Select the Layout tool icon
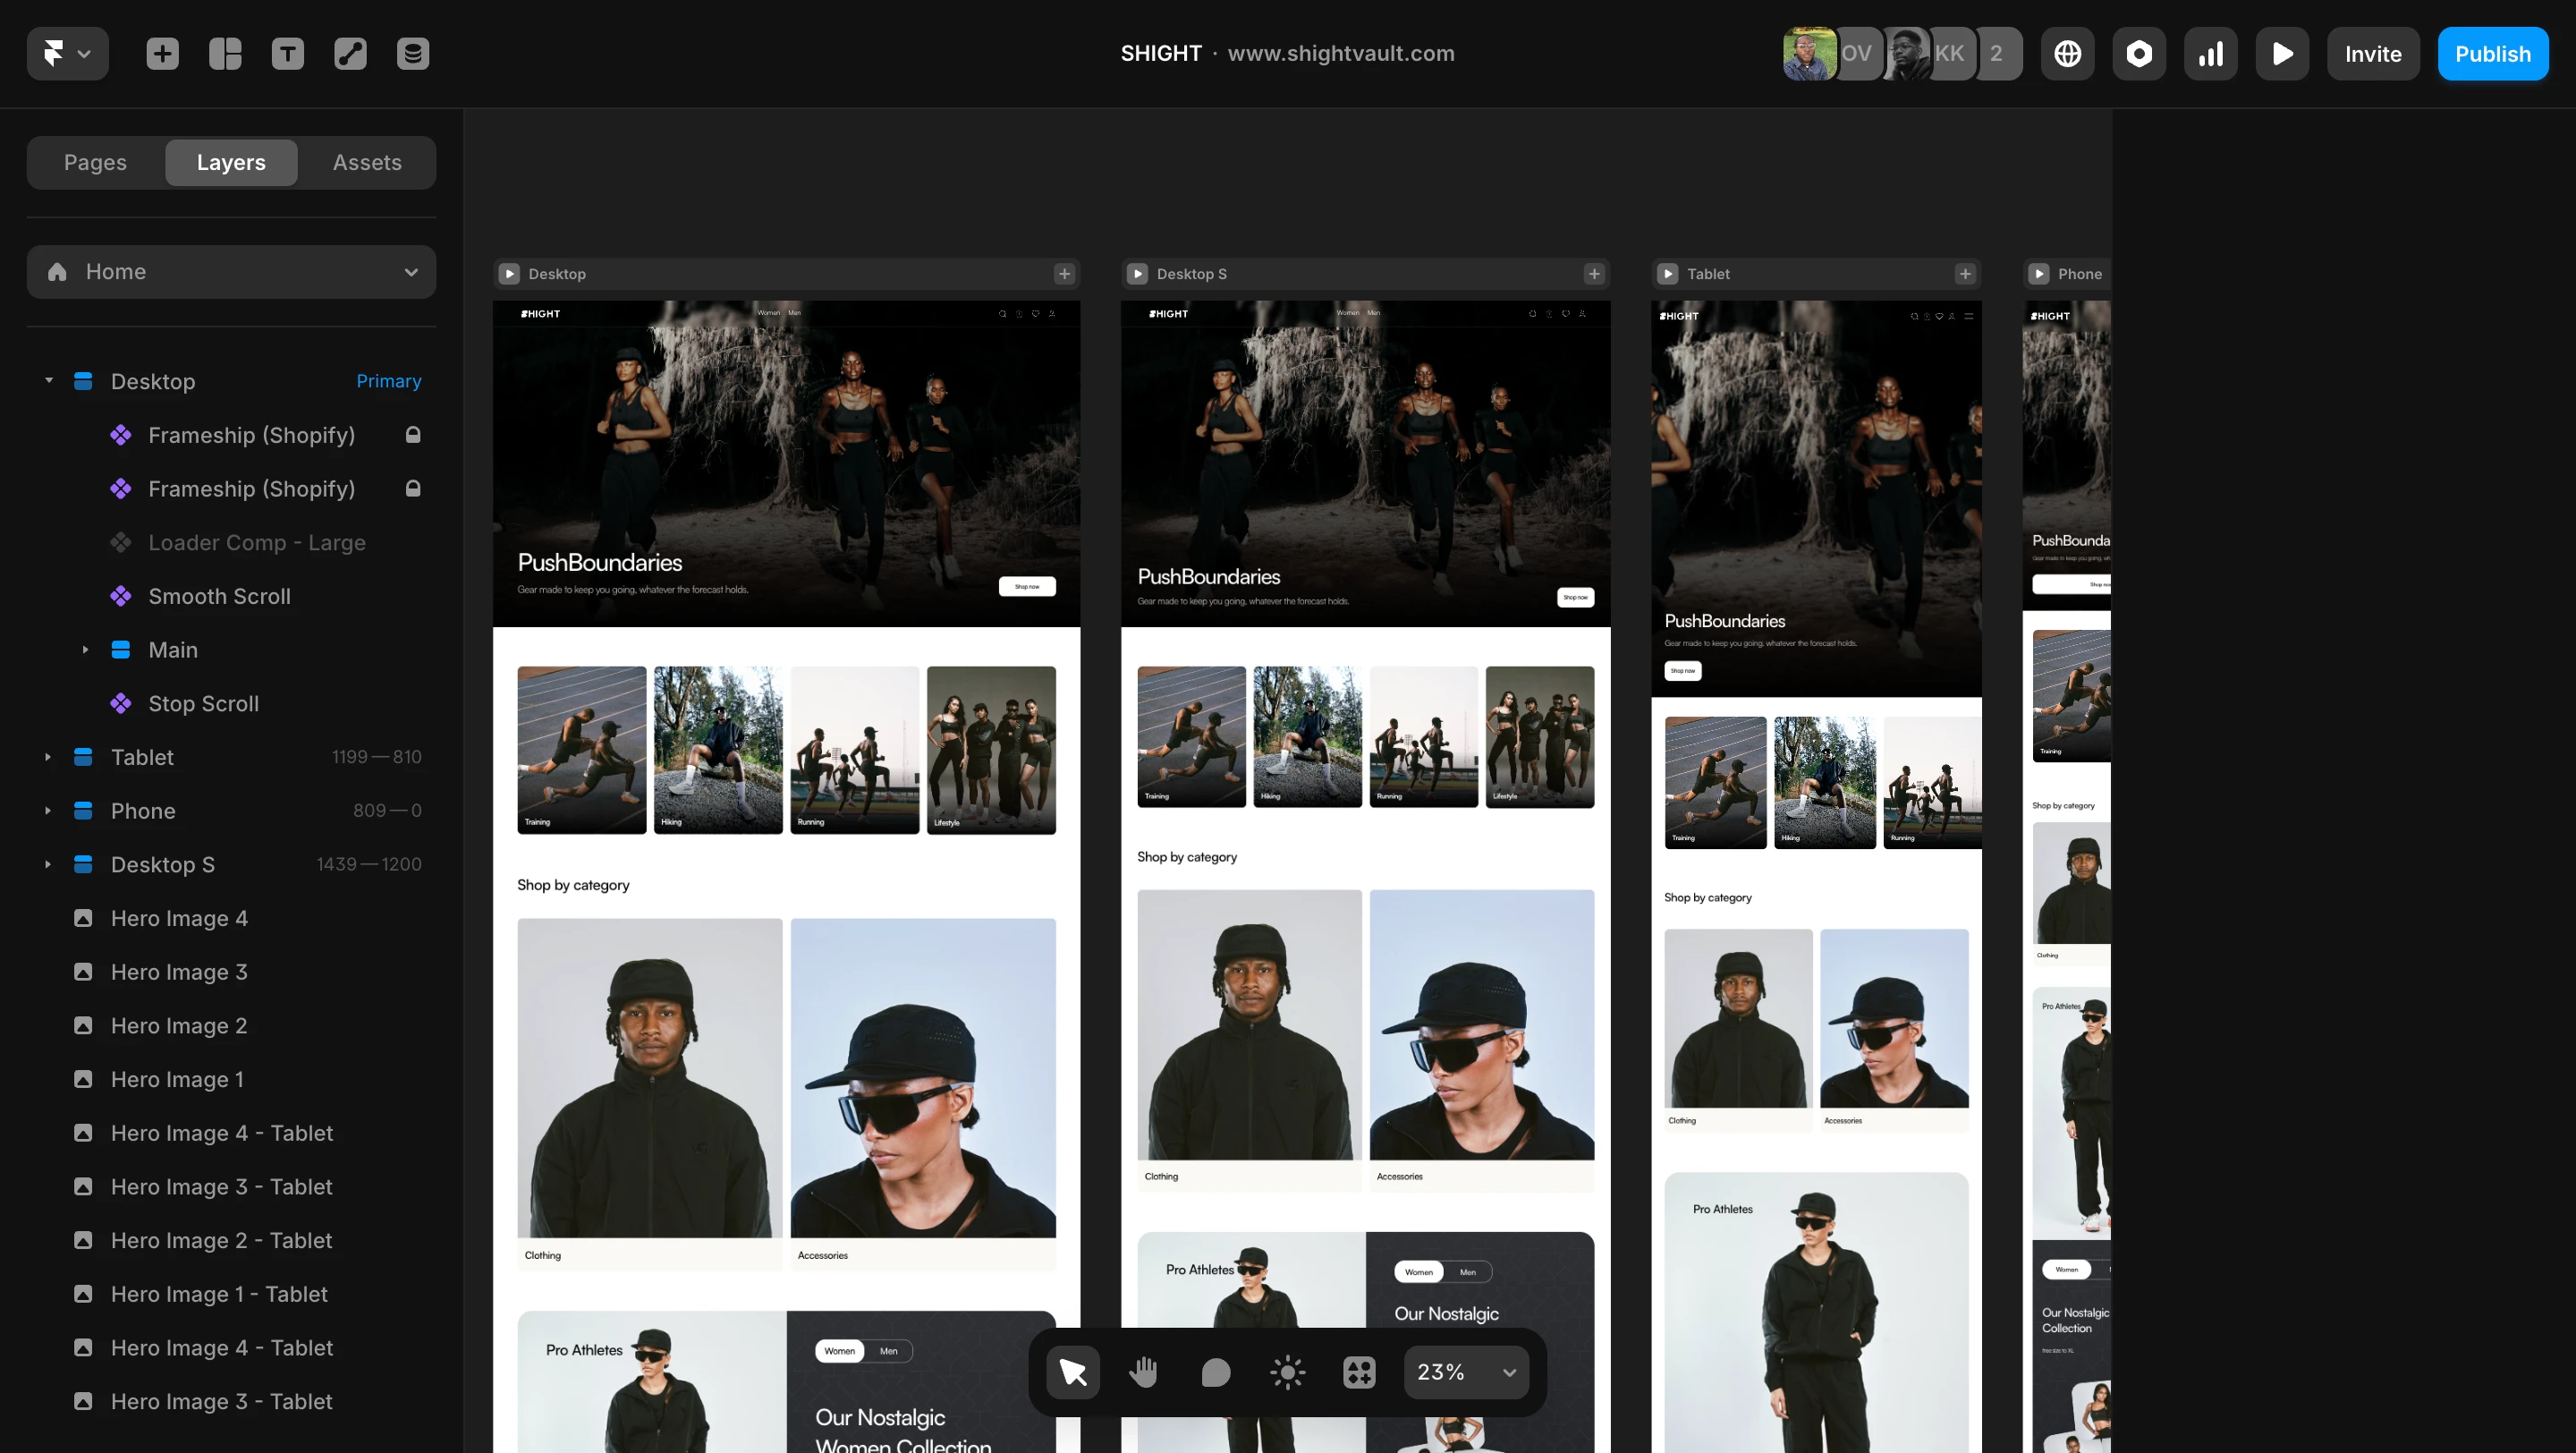The width and height of the screenshot is (2576, 1453). coord(225,54)
